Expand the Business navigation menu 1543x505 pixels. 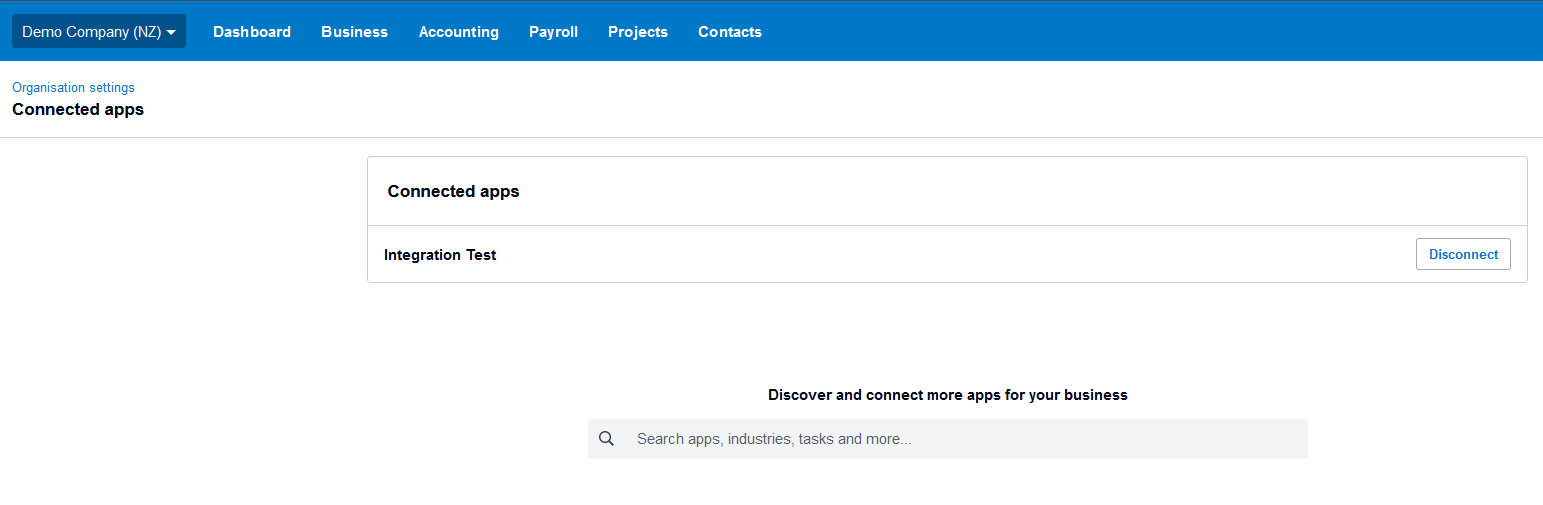[x=354, y=32]
